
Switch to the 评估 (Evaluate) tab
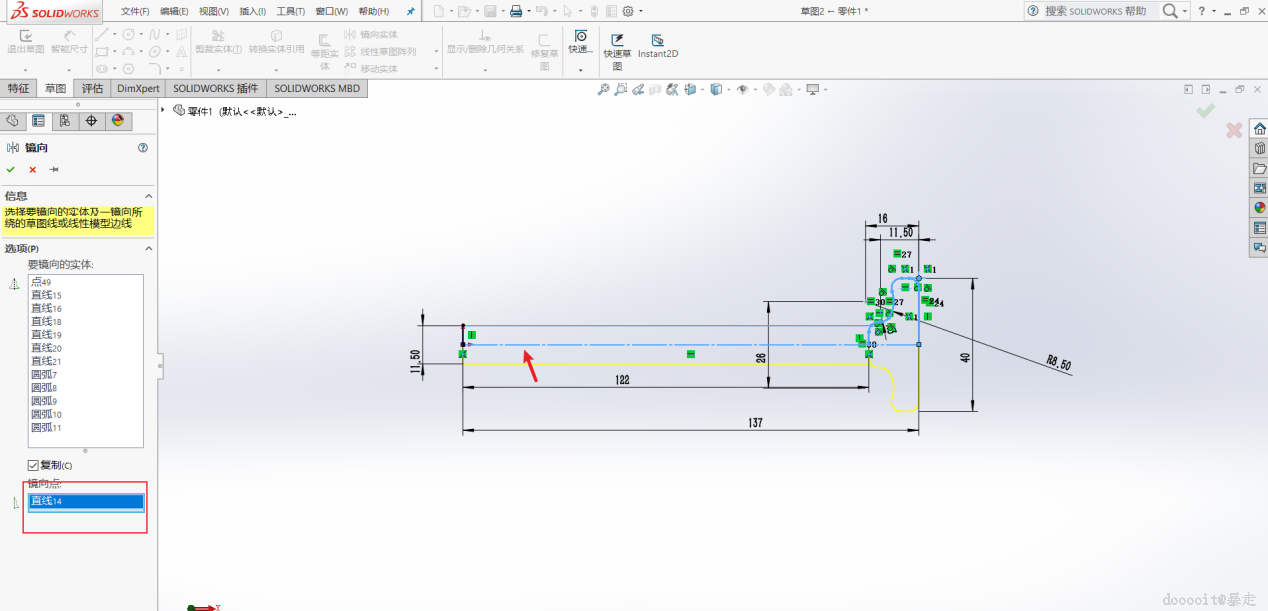[92, 88]
